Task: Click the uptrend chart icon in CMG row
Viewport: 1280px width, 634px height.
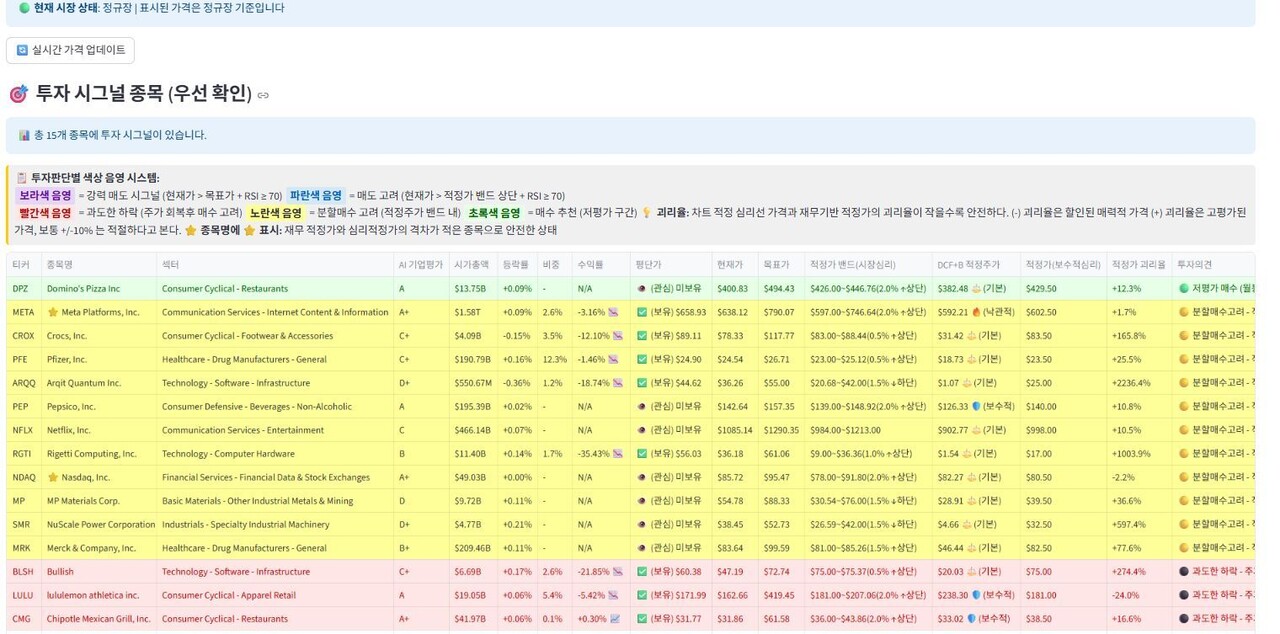Action: [615, 619]
